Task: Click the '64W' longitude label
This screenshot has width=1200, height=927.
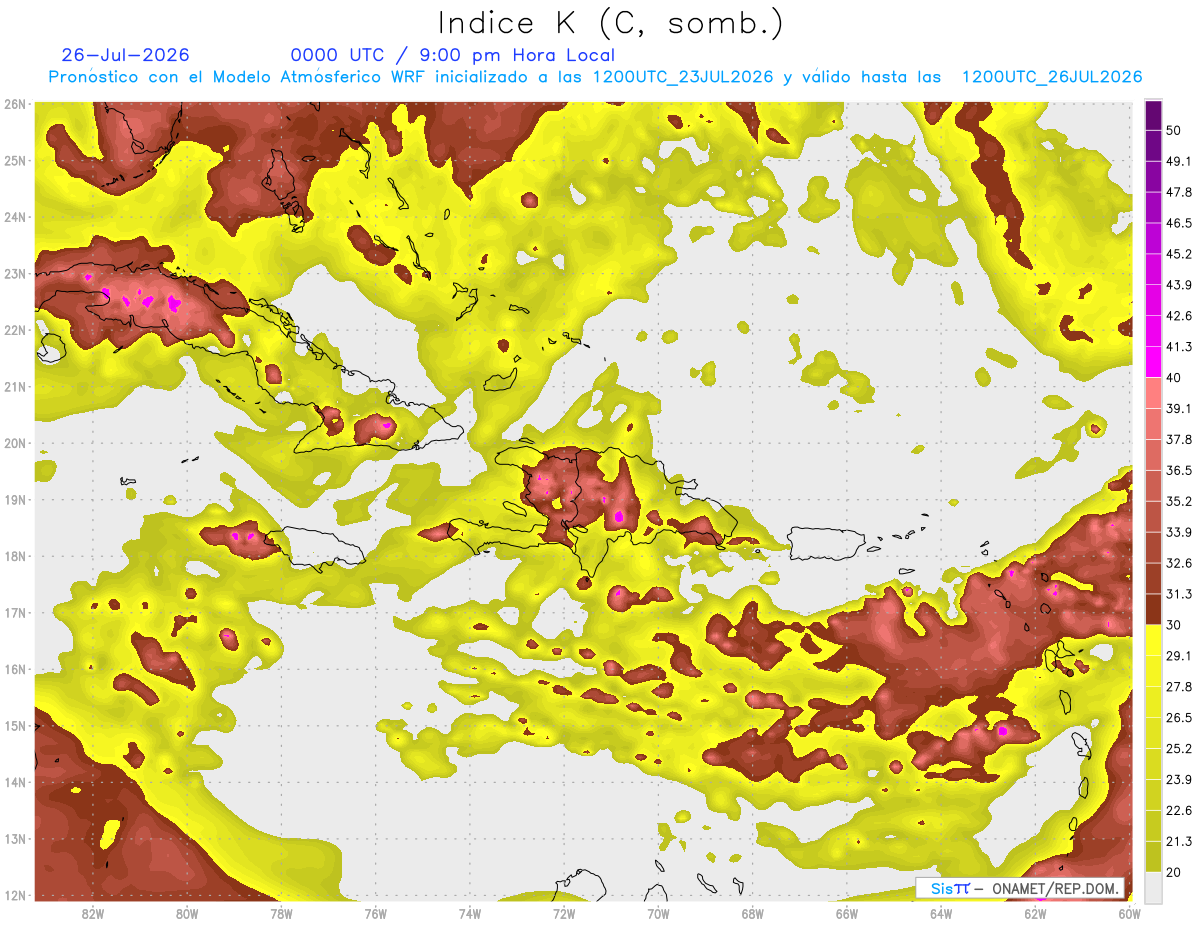Action: coord(940,913)
